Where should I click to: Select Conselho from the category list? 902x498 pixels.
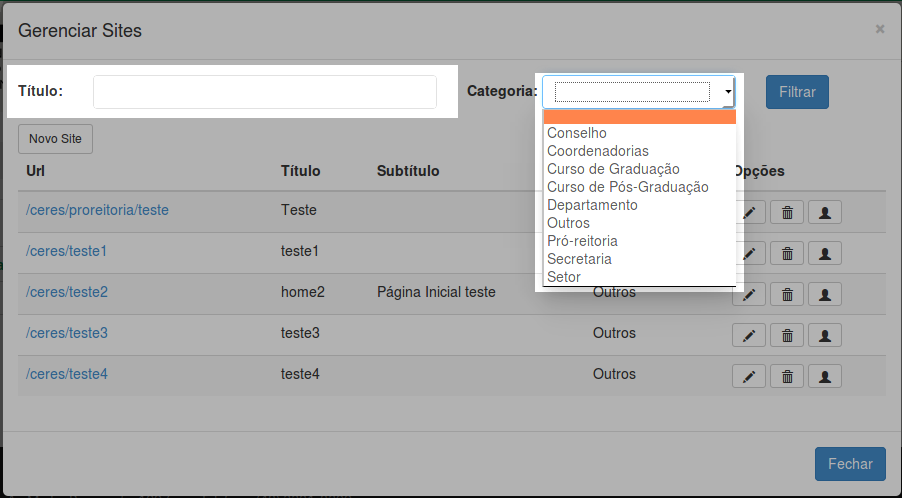[577, 133]
